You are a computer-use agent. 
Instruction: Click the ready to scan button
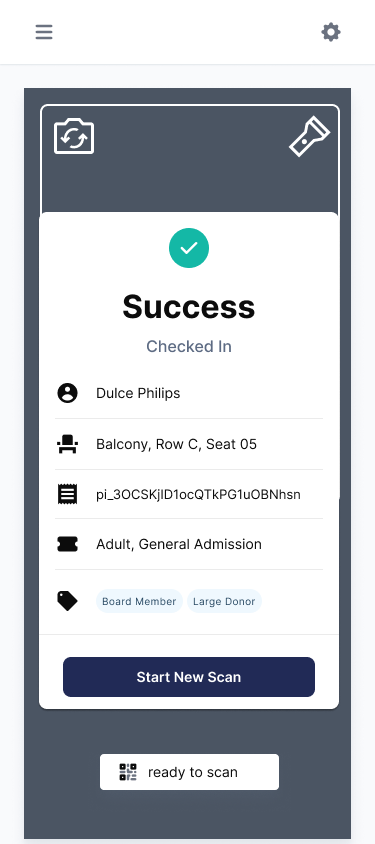[x=189, y=772]
